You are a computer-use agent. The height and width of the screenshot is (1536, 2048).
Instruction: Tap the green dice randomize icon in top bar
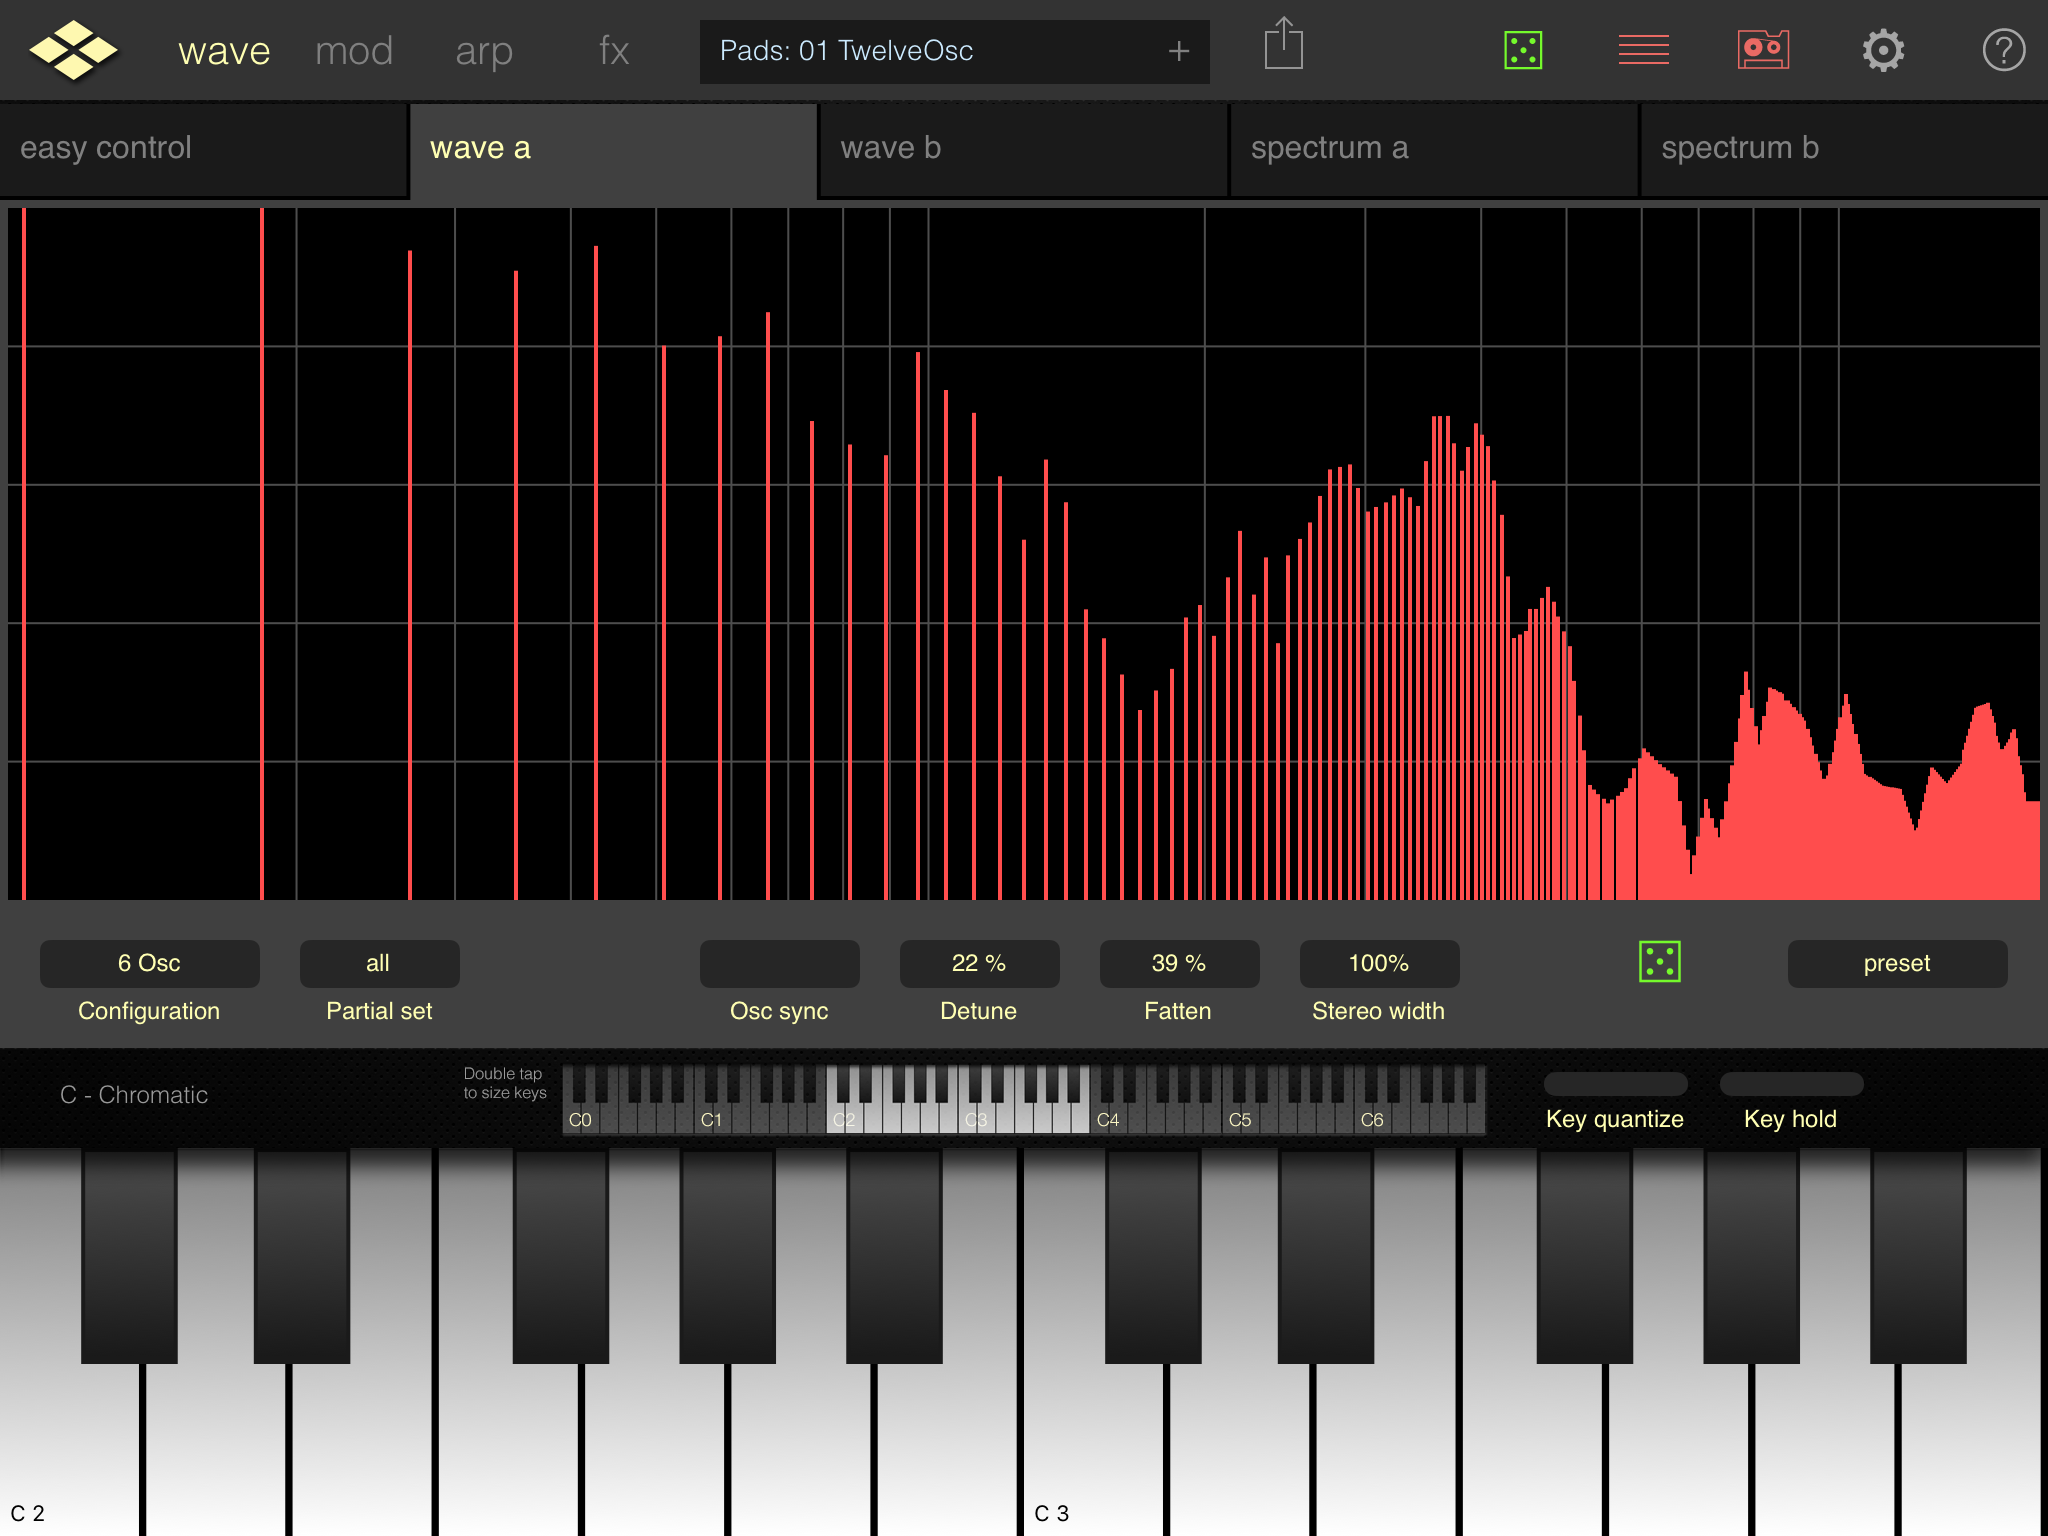pyautogui.click(x=1523, y=50)
